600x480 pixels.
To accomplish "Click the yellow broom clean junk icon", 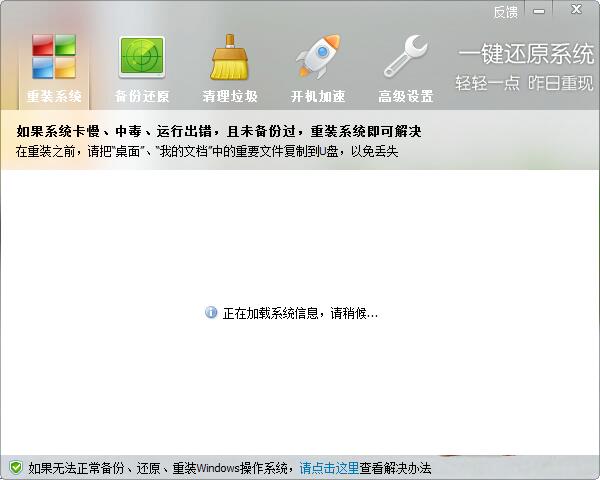I will (230, 57).
